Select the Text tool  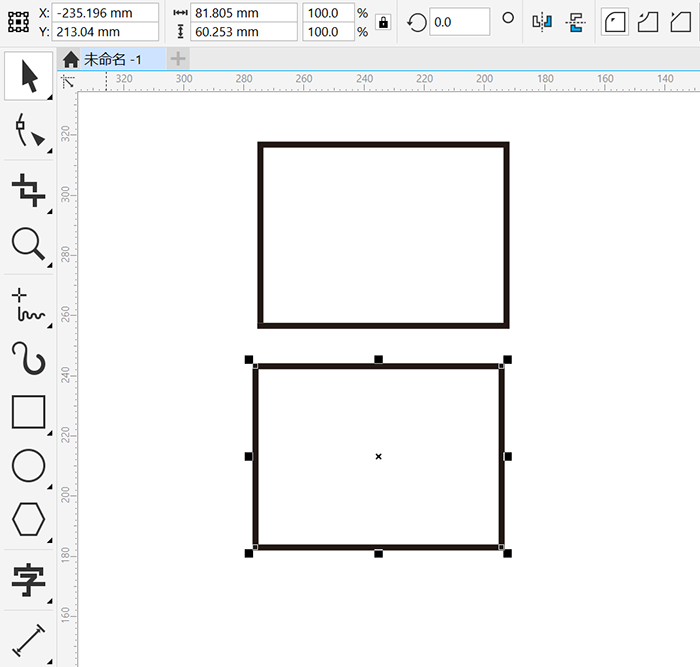[x=28, y=577]
